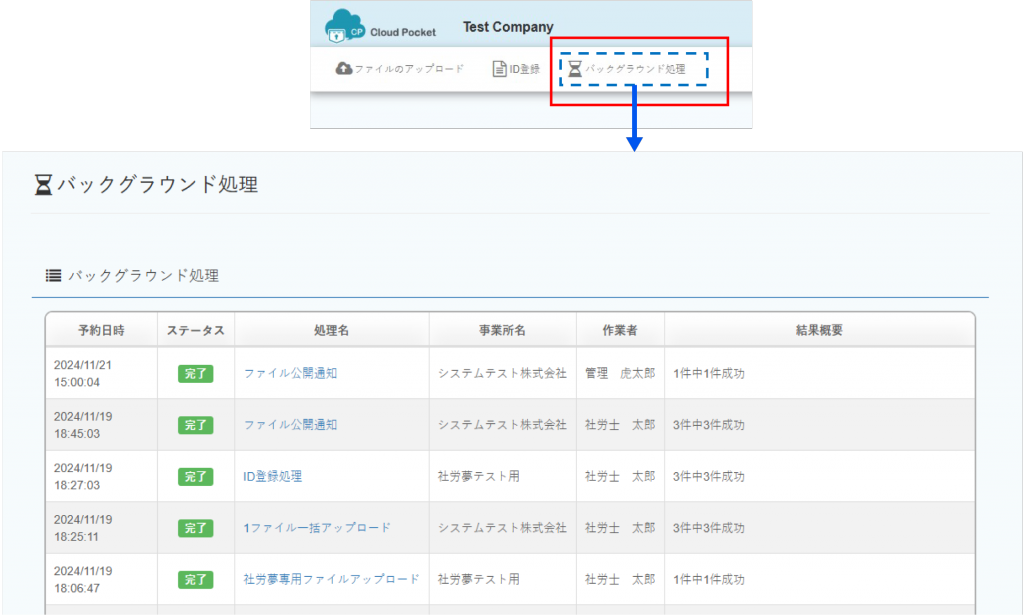Open the ID登録処理 link

coord(272,477)
